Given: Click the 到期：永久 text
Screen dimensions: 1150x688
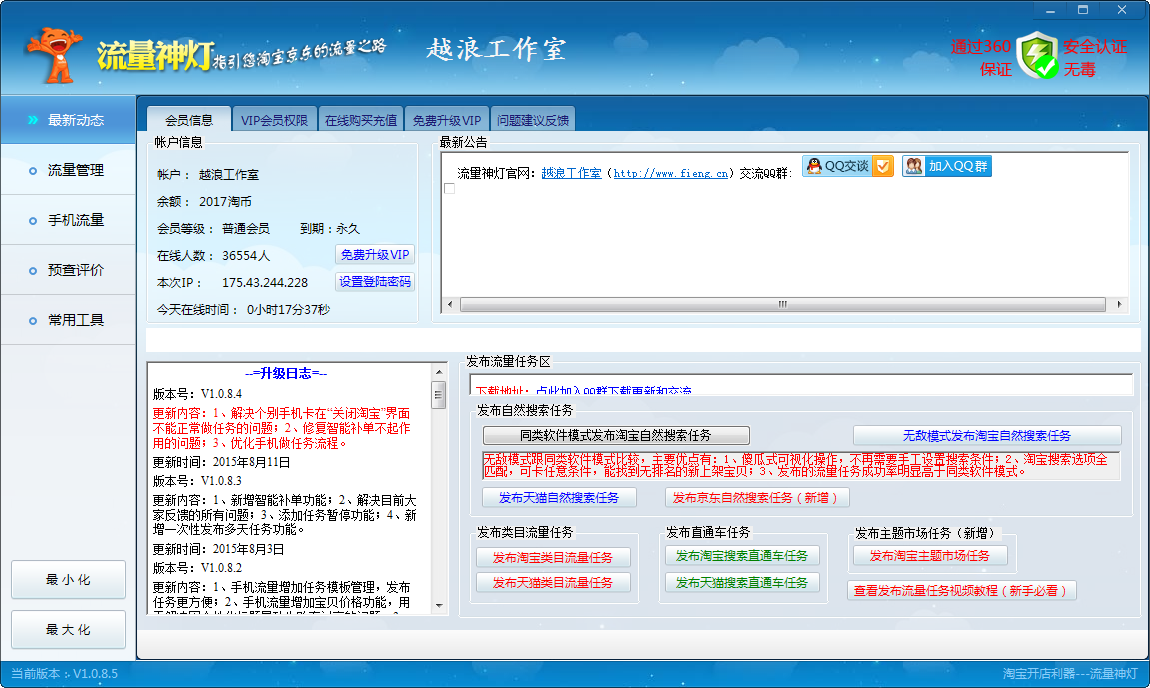Looking at the screenshot, I should pyautogui.click(x=330, y=229).
